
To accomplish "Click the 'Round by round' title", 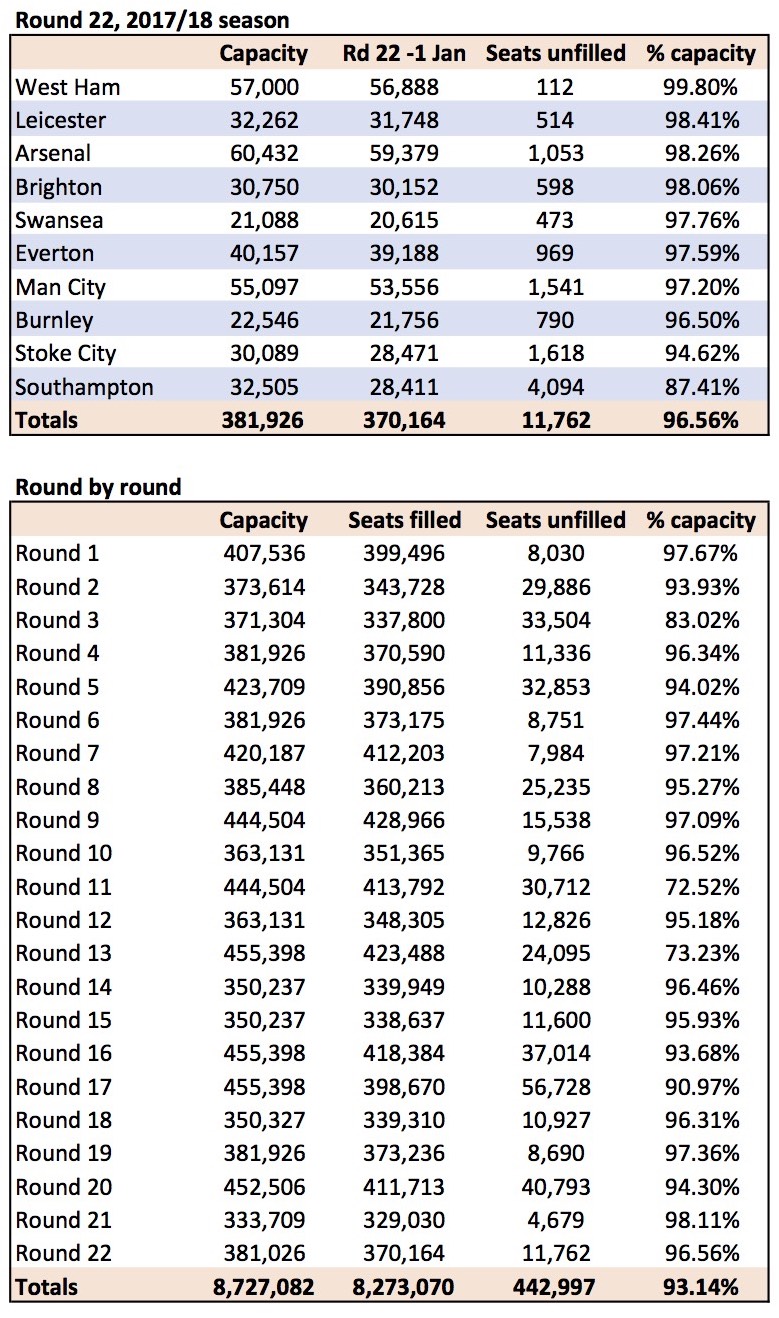I will point(99,487).
